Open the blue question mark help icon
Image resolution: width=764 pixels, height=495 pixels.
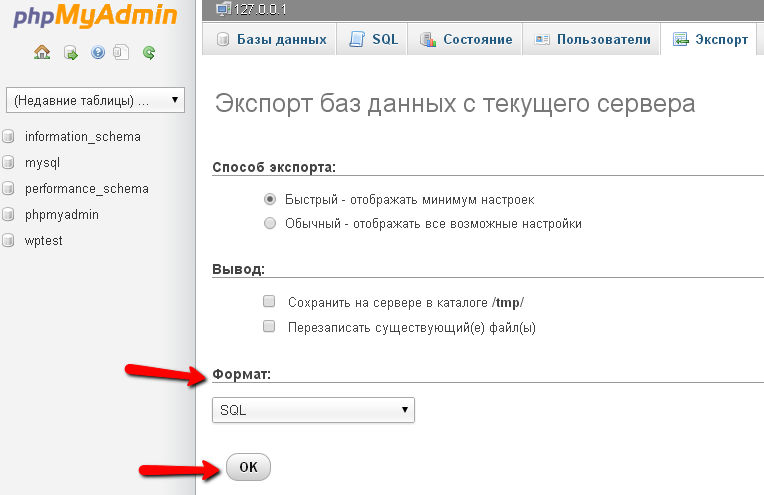97,52
